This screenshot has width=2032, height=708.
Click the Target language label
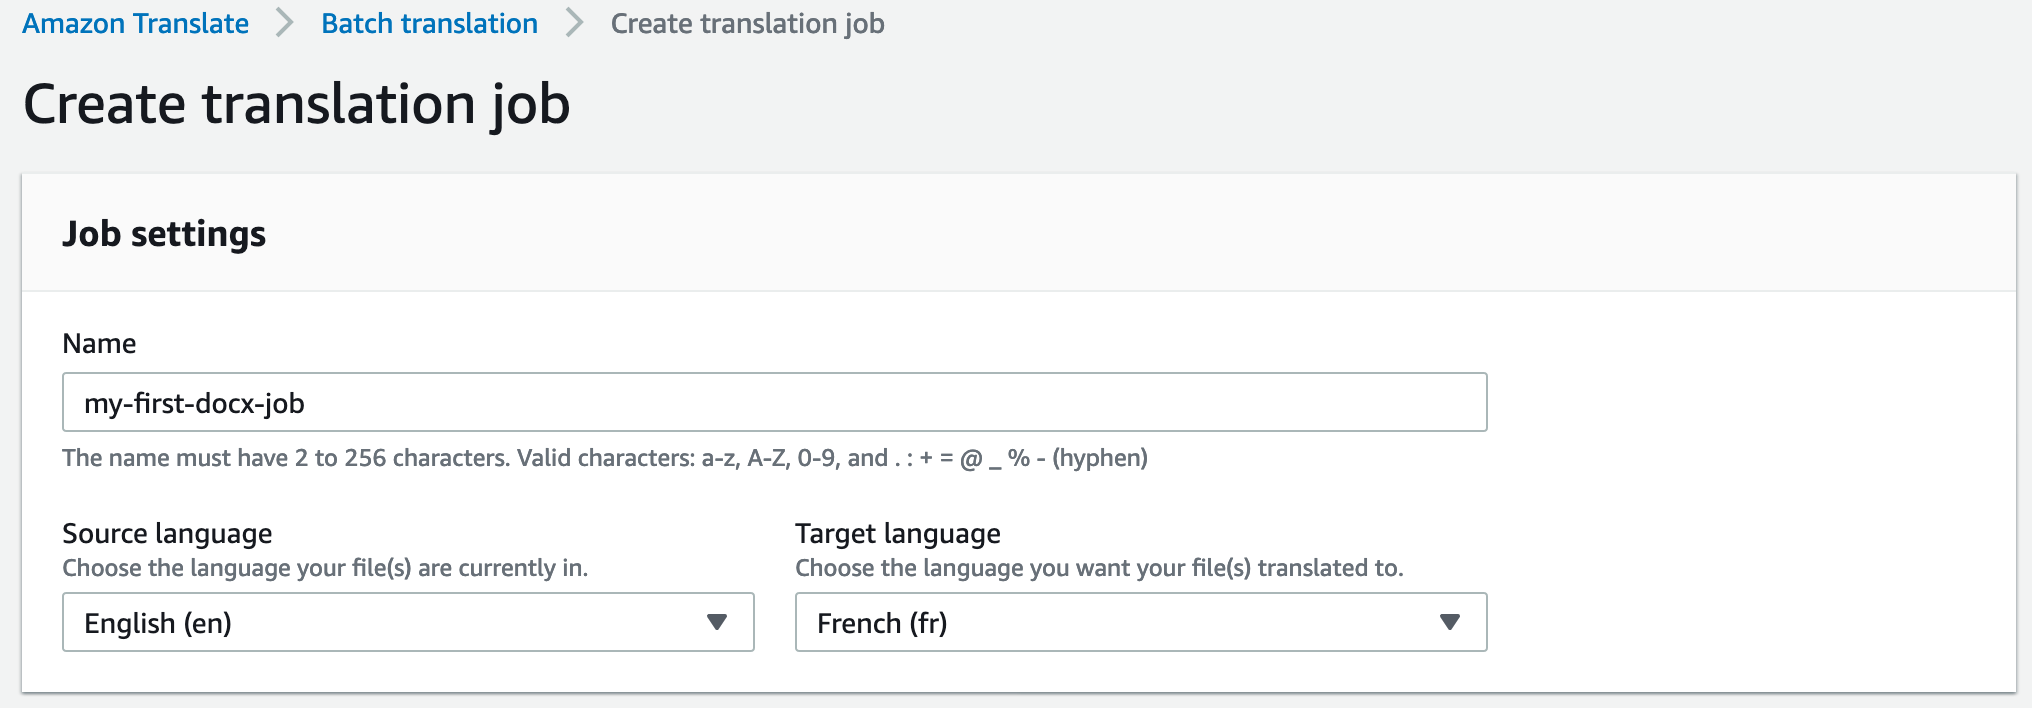click(x=897, y=533)
